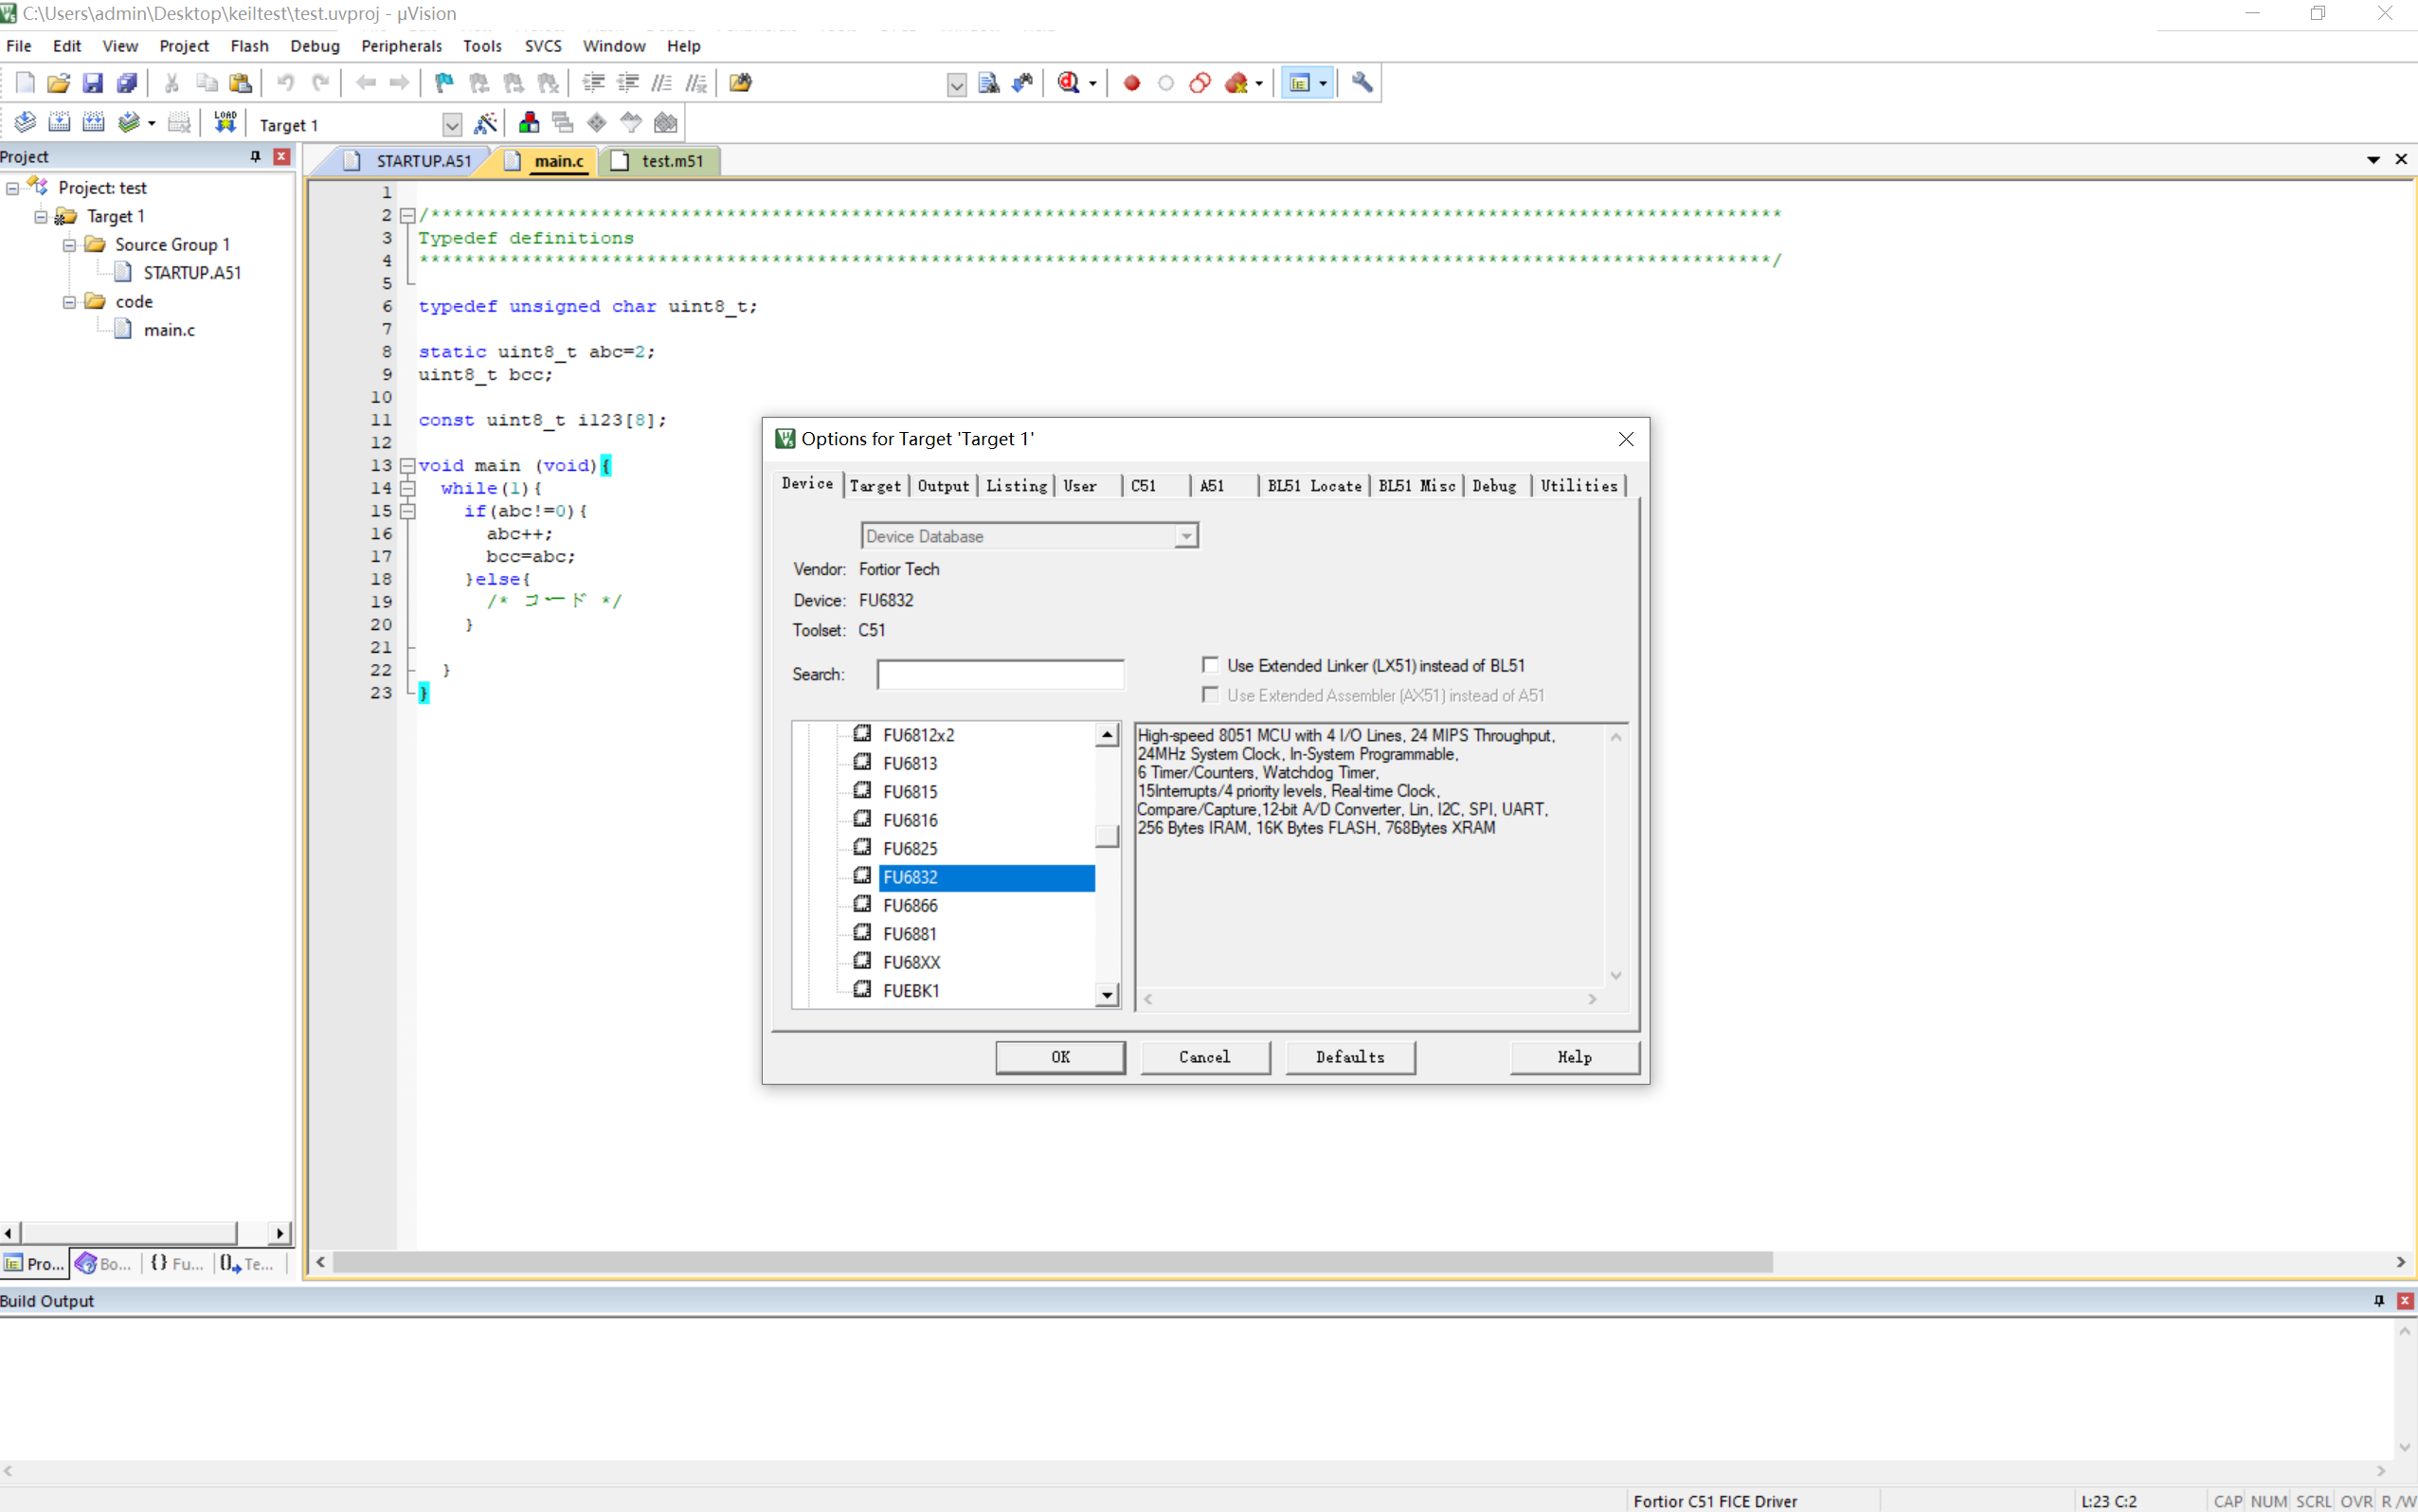Collapse the code folder tree node
Image resolution: width=2418 pixels, height=1512 pixels.
69,302
